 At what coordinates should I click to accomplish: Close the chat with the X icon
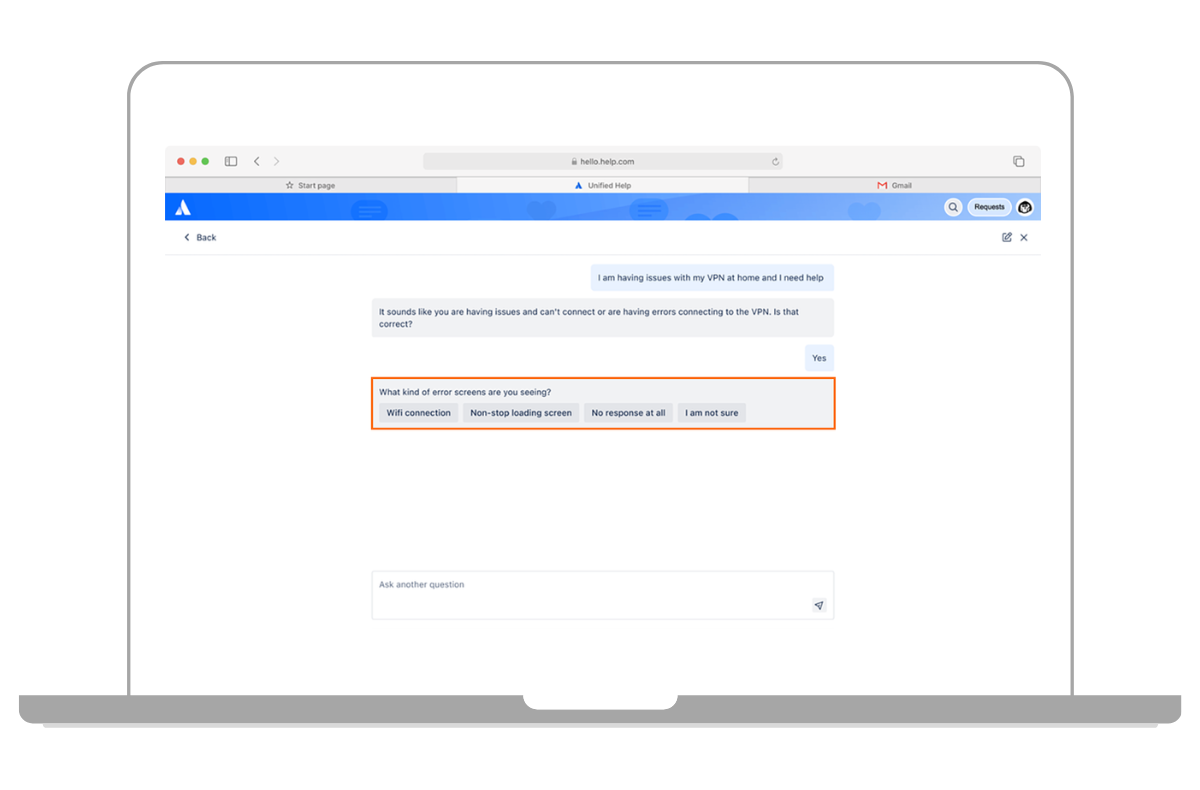1024,237
